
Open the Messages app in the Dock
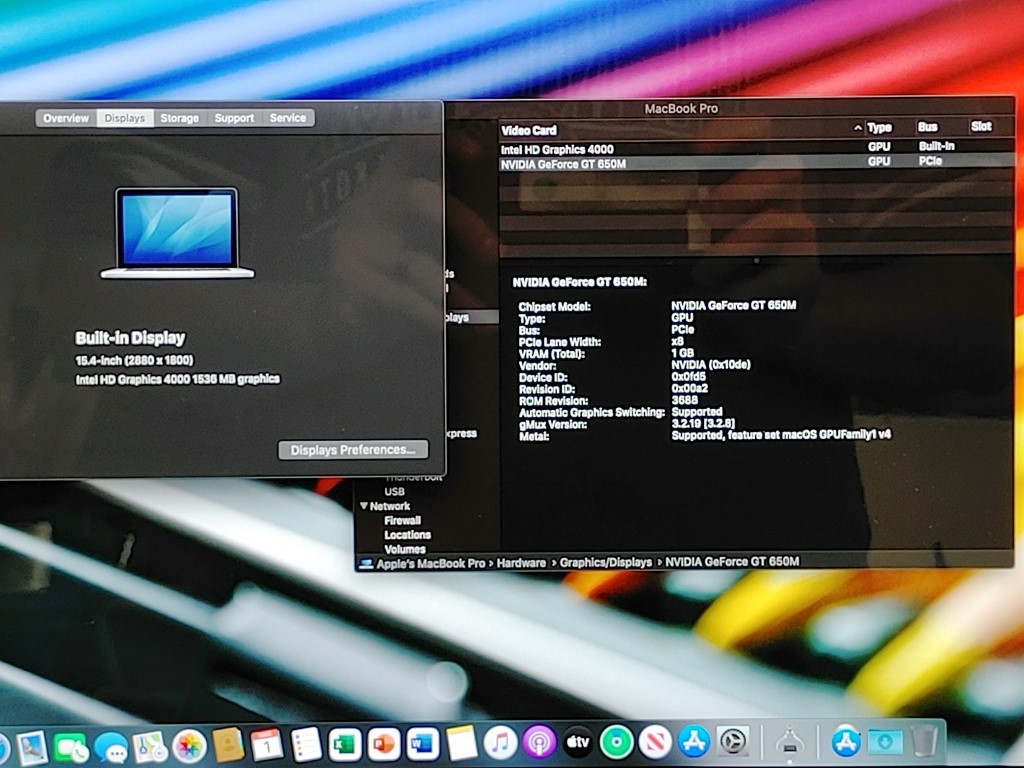[x=110, y=746]
